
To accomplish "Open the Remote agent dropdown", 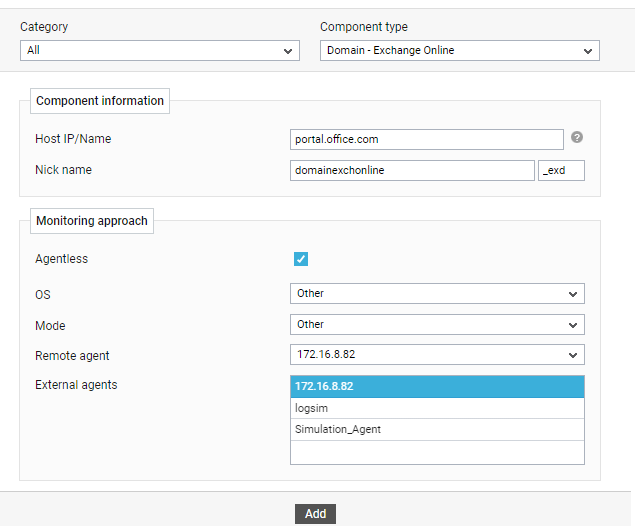I will coord(437,354).
